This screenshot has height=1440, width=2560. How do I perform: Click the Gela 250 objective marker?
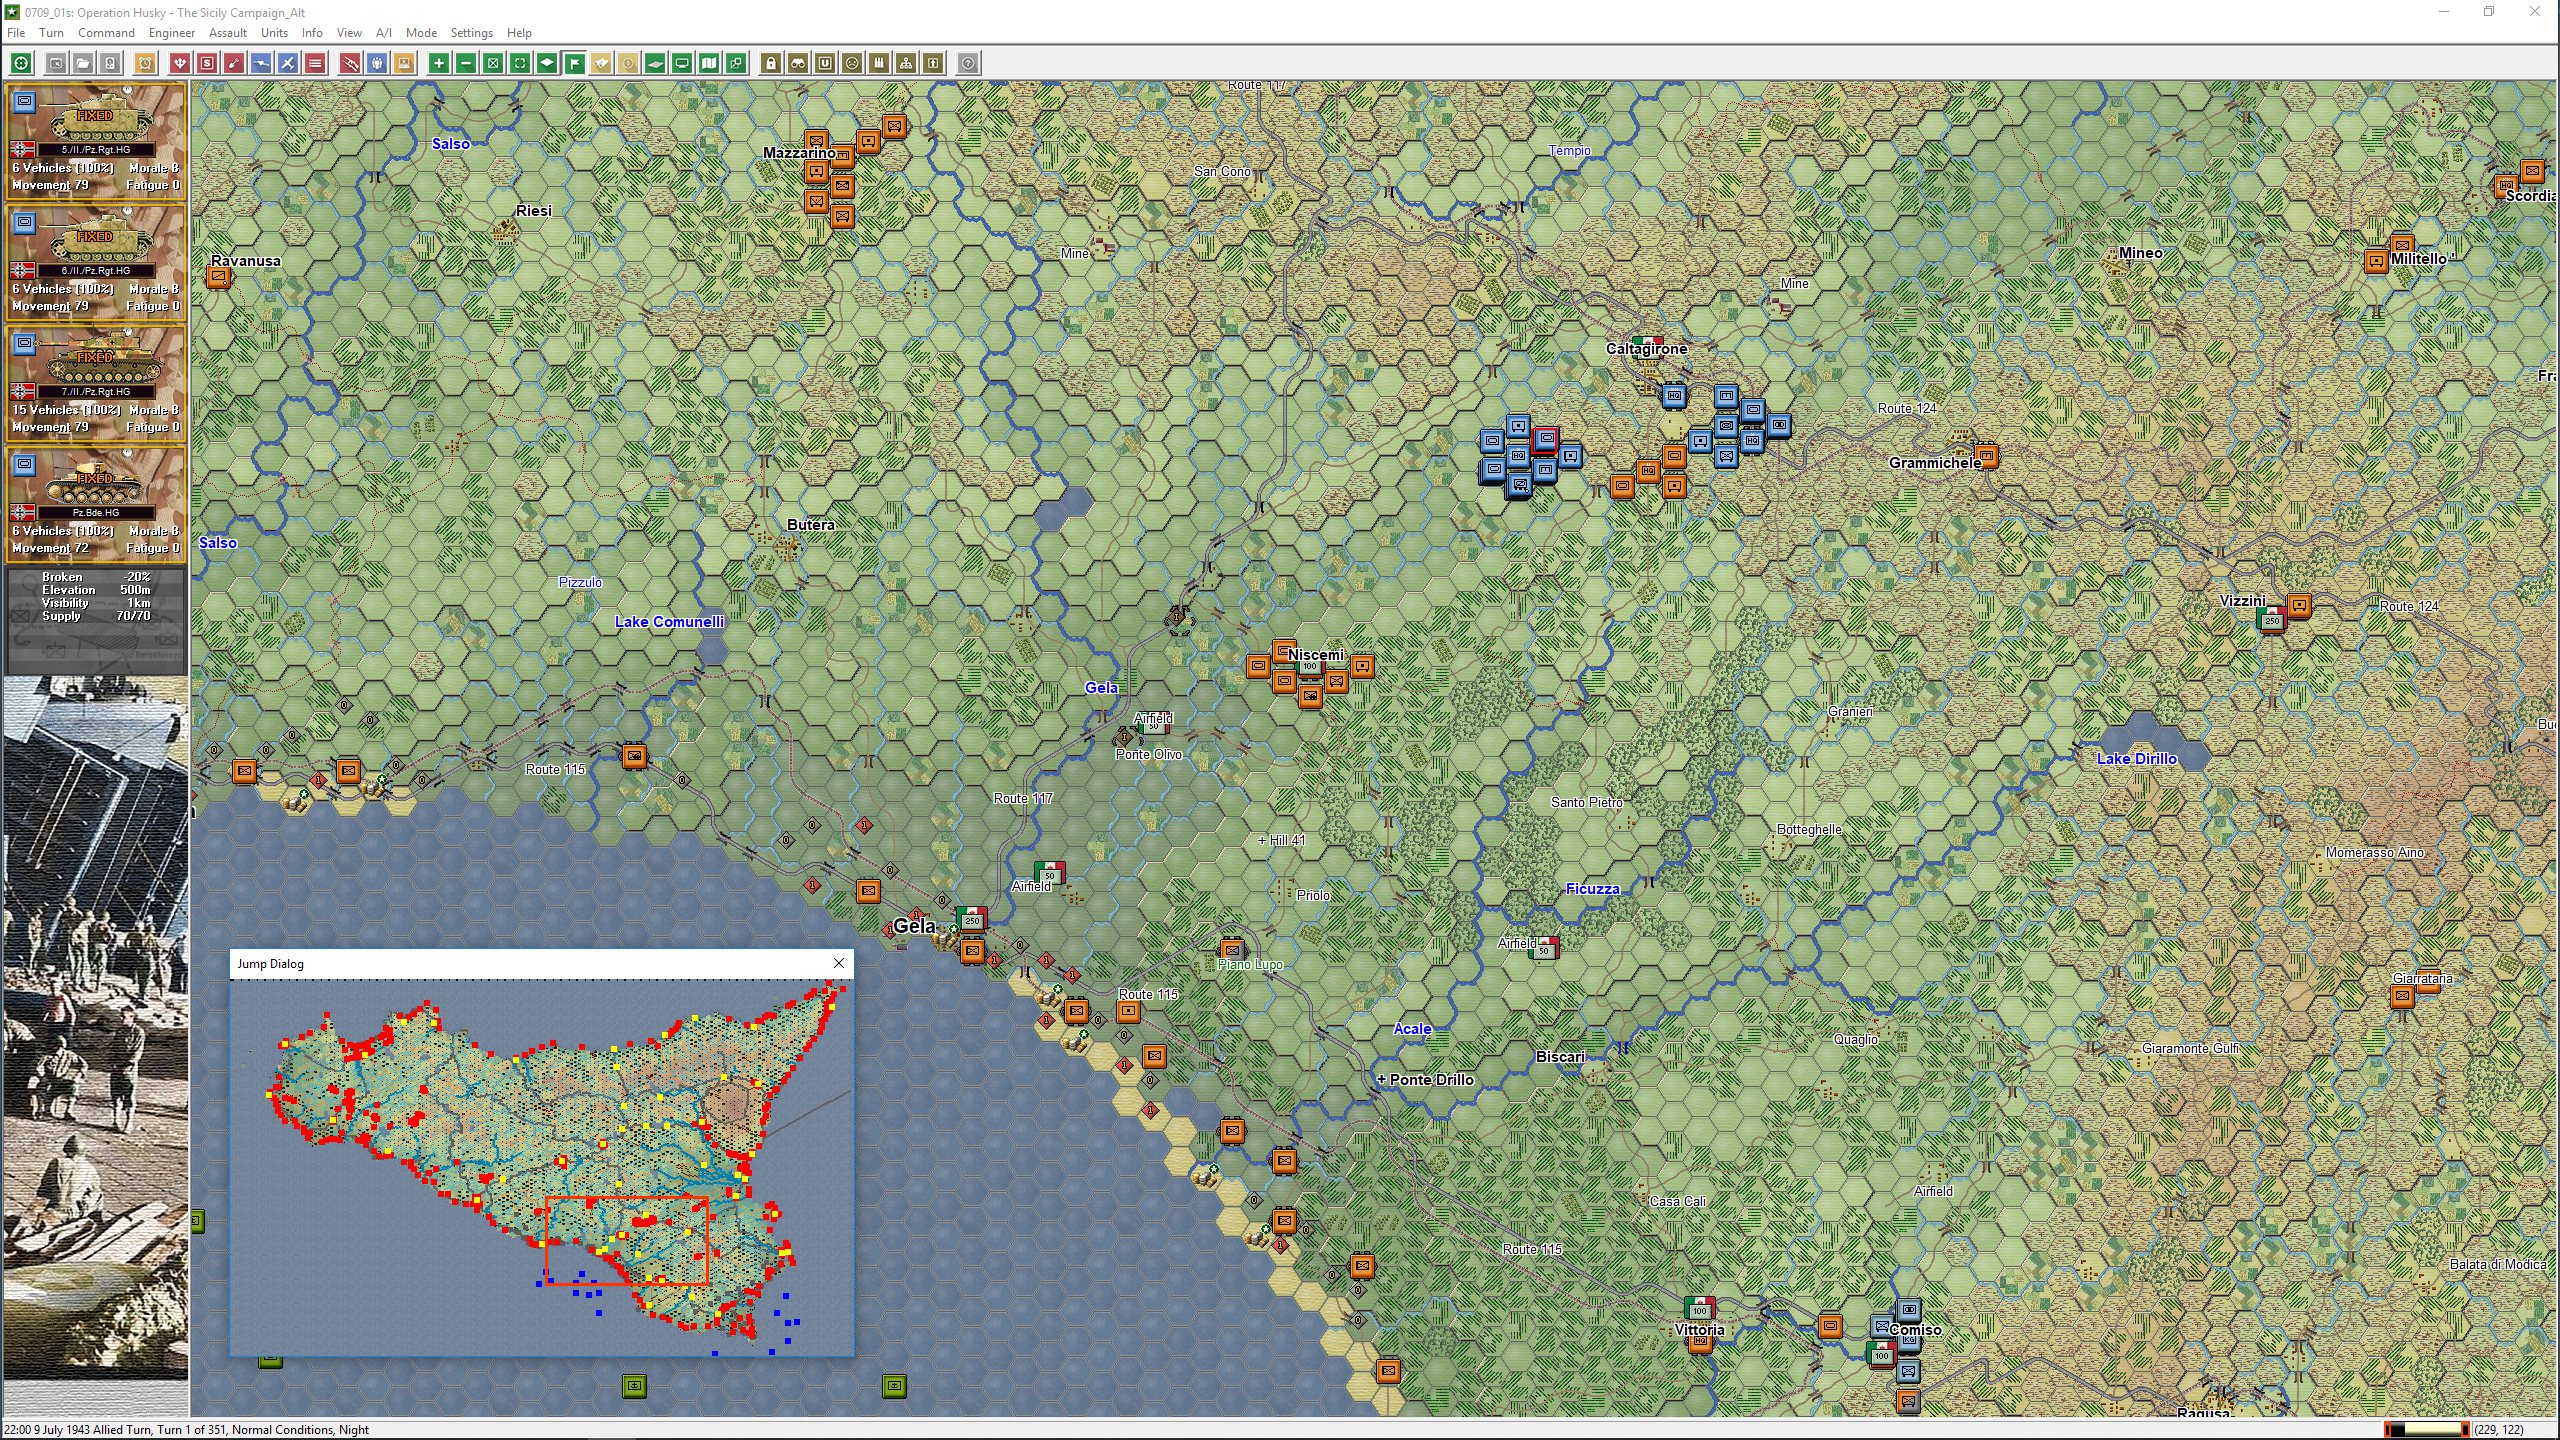tap(971, 918)
